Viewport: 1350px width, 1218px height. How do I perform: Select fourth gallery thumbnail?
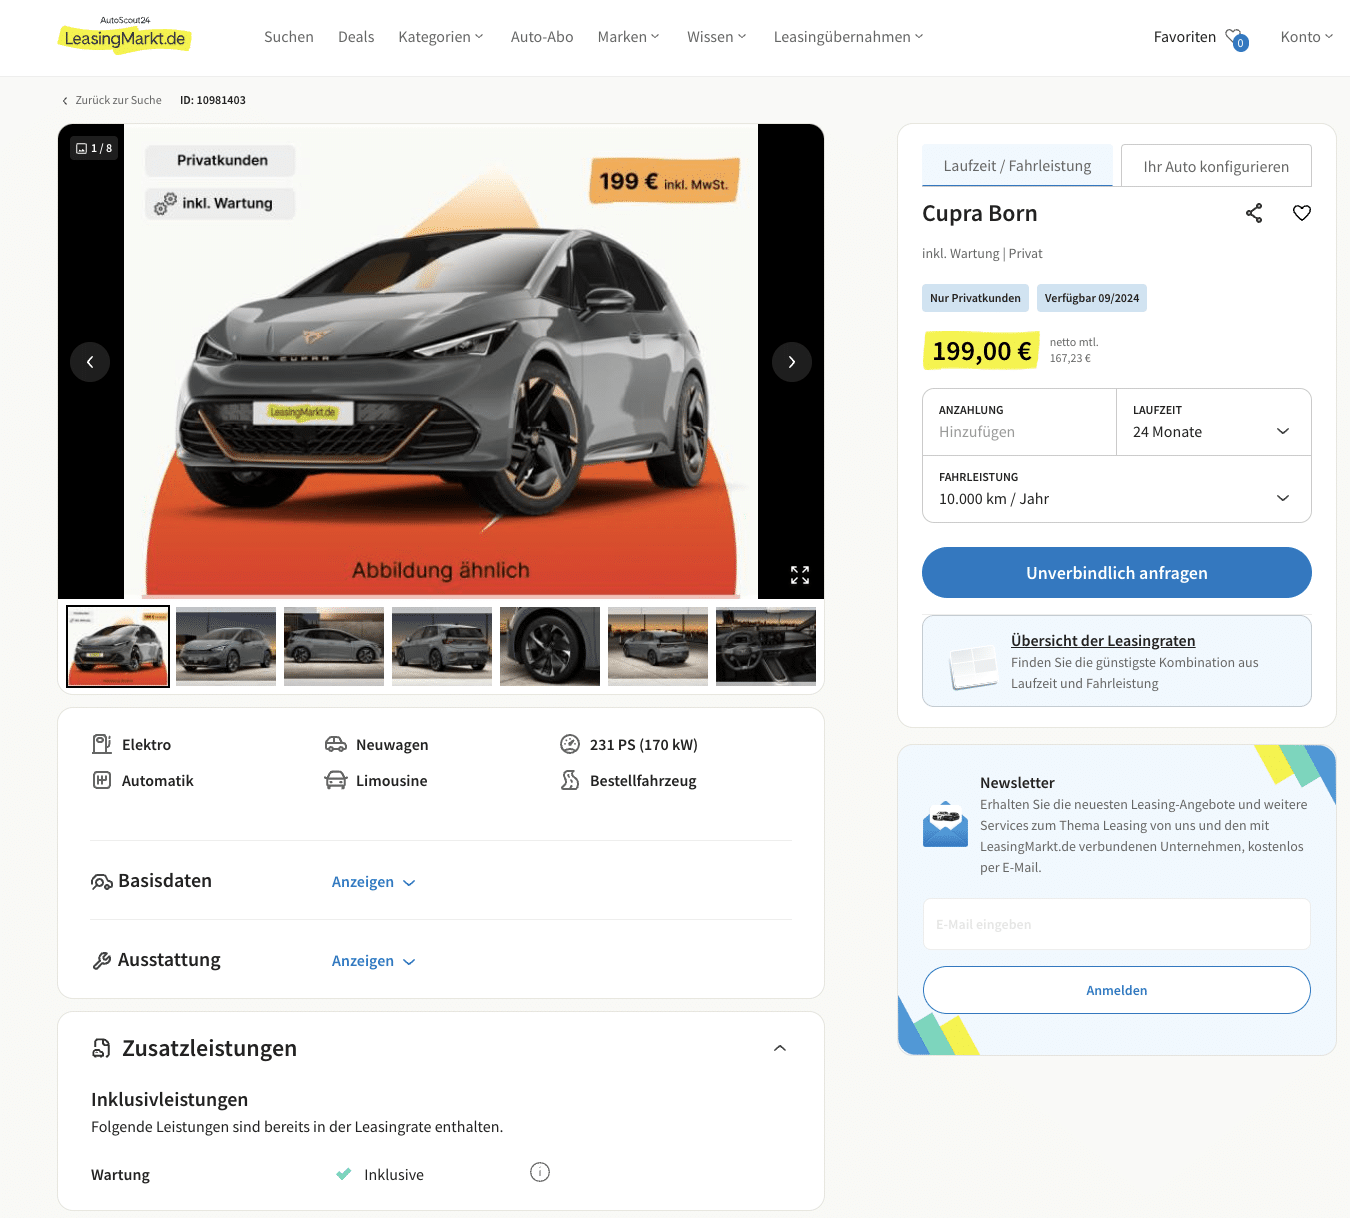click(442, 646)
